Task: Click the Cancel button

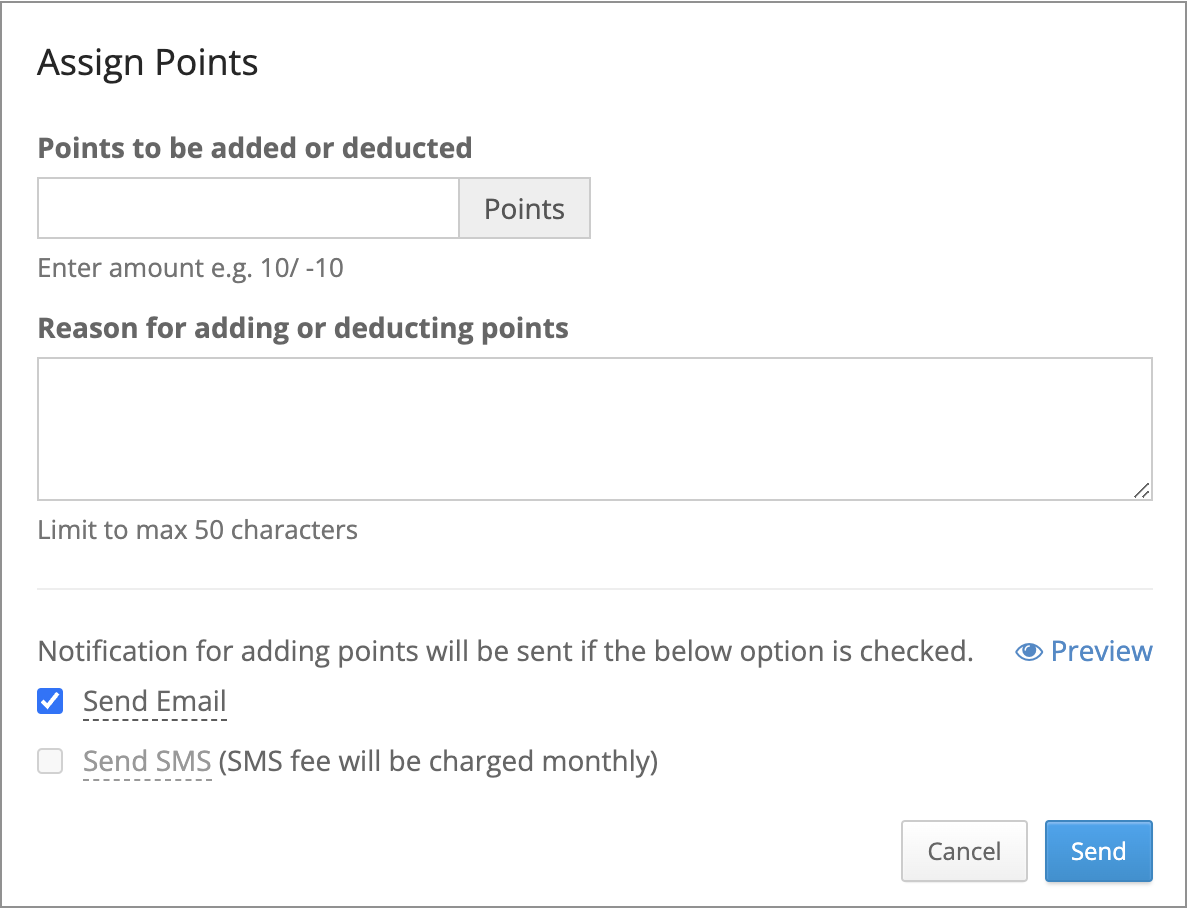Action: (x=964, y=851)
